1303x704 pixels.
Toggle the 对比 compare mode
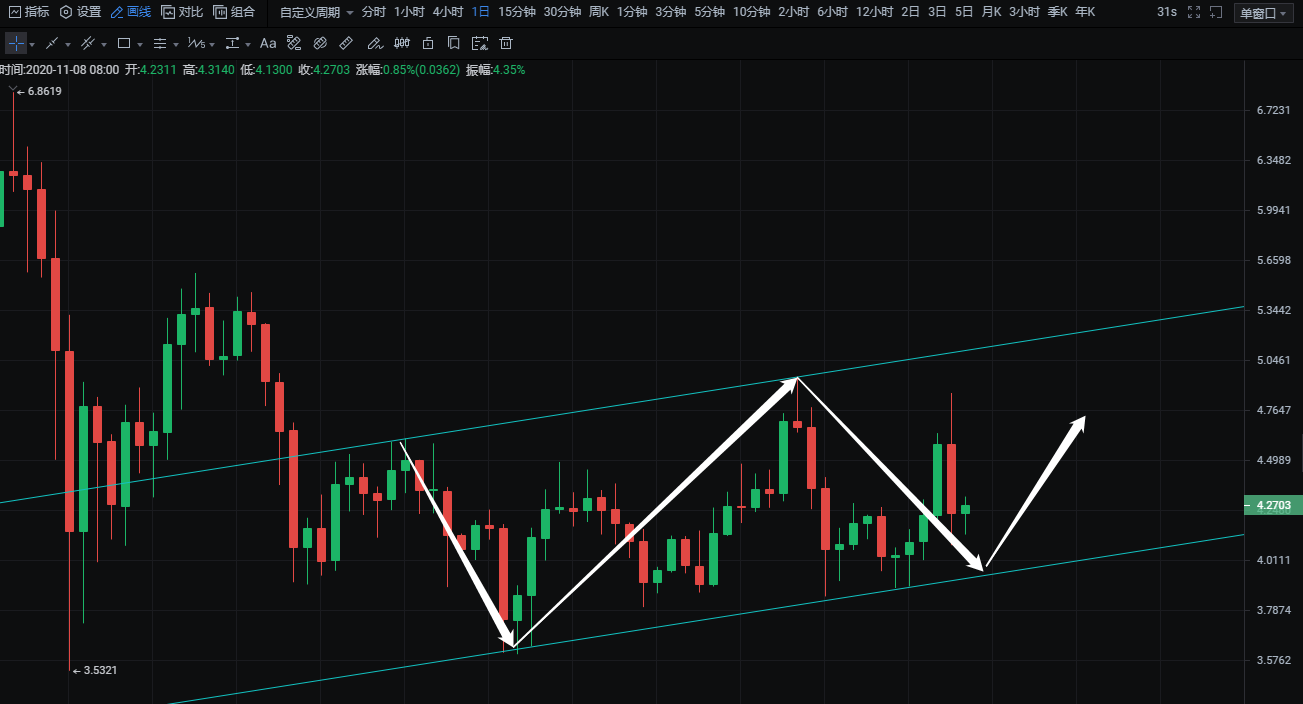[182, 12]
